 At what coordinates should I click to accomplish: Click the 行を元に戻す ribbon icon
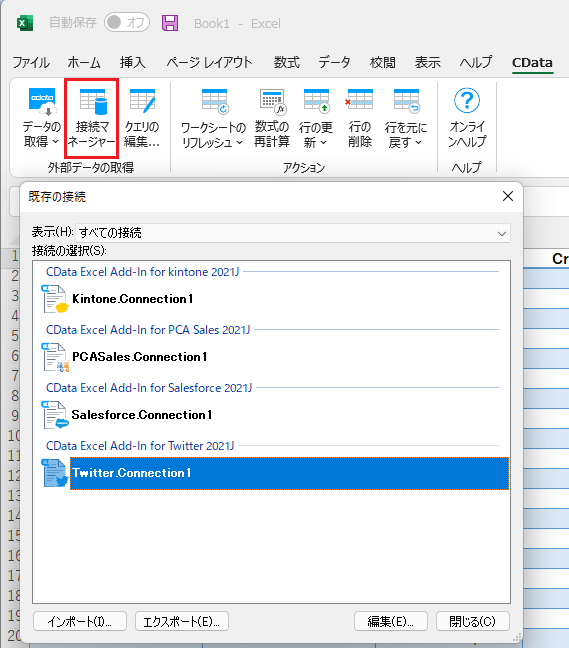click(407, 102)
